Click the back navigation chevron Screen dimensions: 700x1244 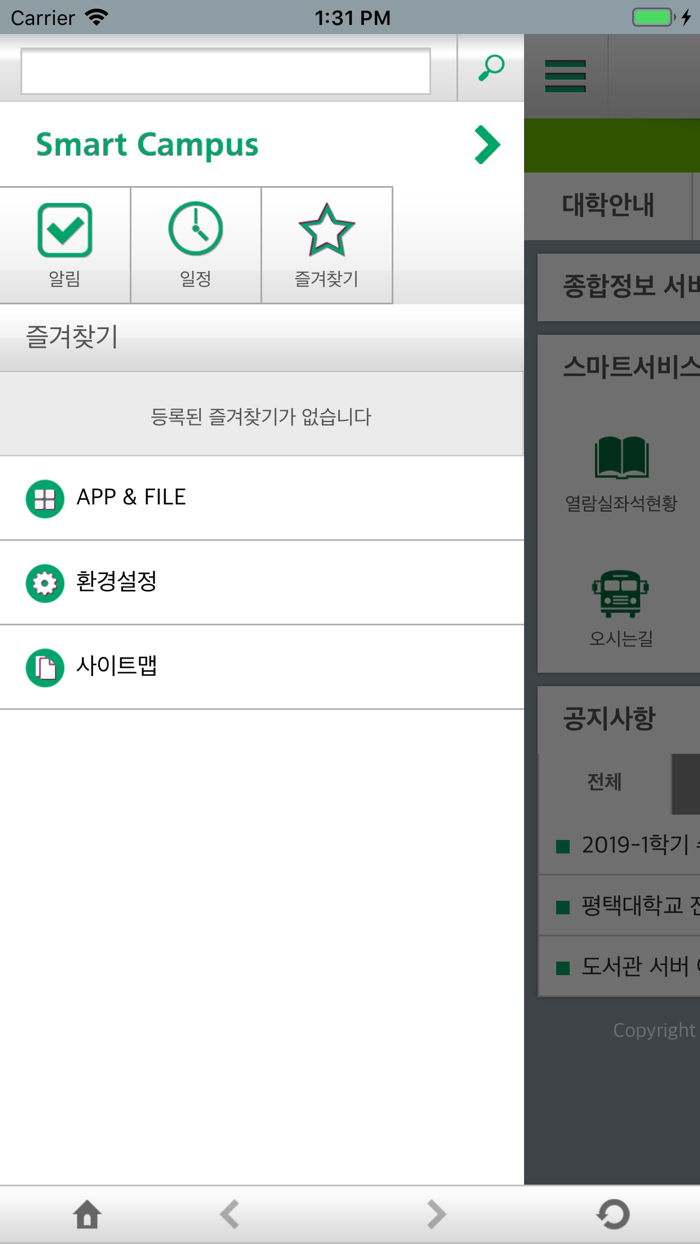230,1214
